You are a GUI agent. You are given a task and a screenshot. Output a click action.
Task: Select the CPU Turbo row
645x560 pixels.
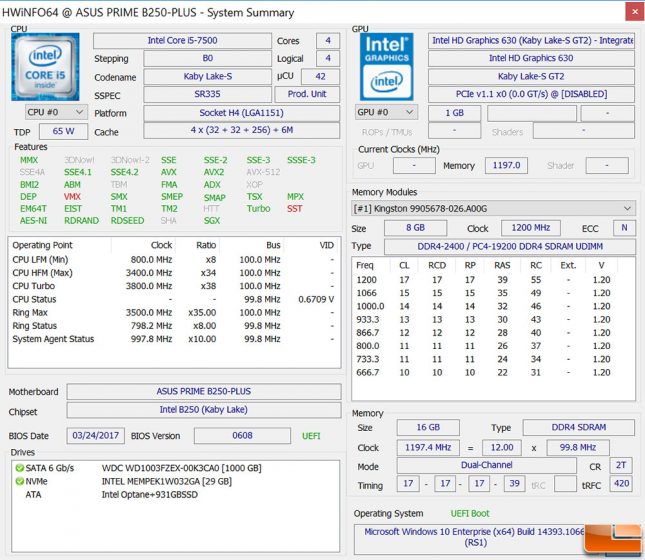click(x=174, y=286)
